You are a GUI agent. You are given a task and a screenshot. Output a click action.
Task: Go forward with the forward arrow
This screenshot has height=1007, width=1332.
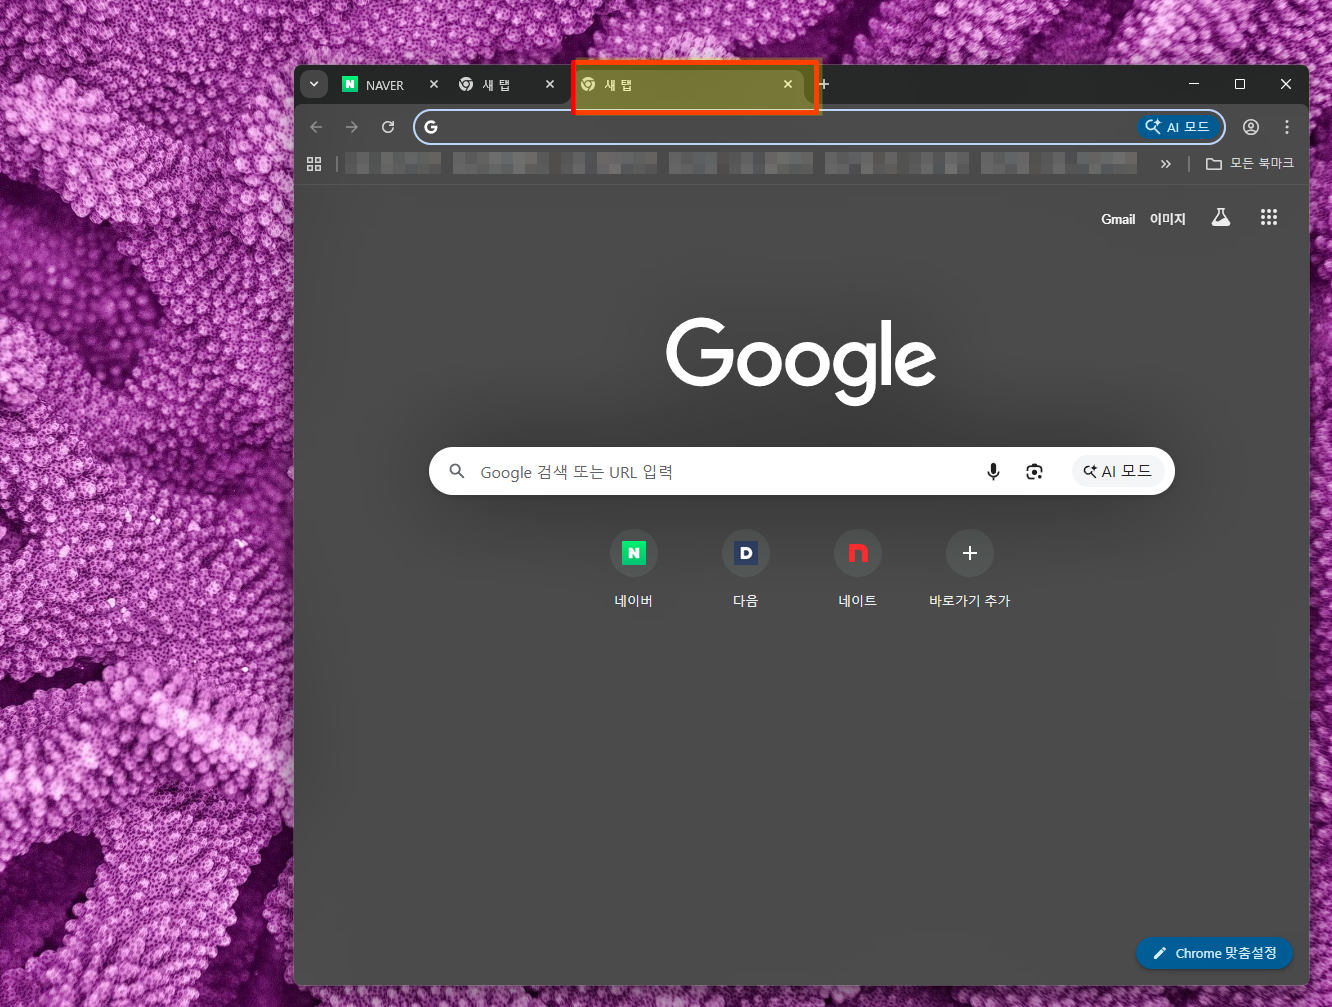(352, 127)
